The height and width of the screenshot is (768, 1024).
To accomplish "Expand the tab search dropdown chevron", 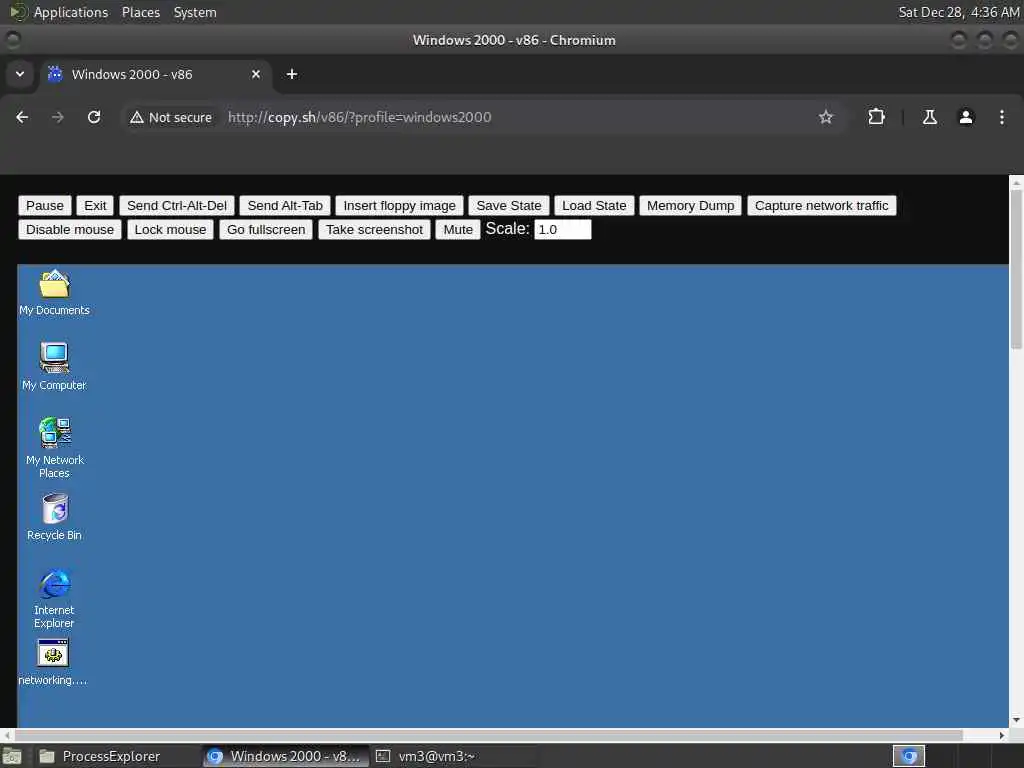I will tap(20, 74).
